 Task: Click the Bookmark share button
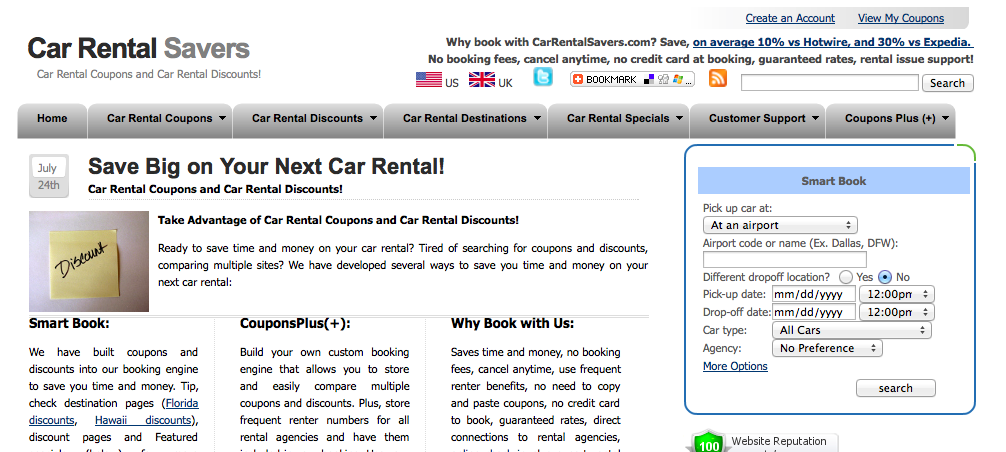coord(632,79)
